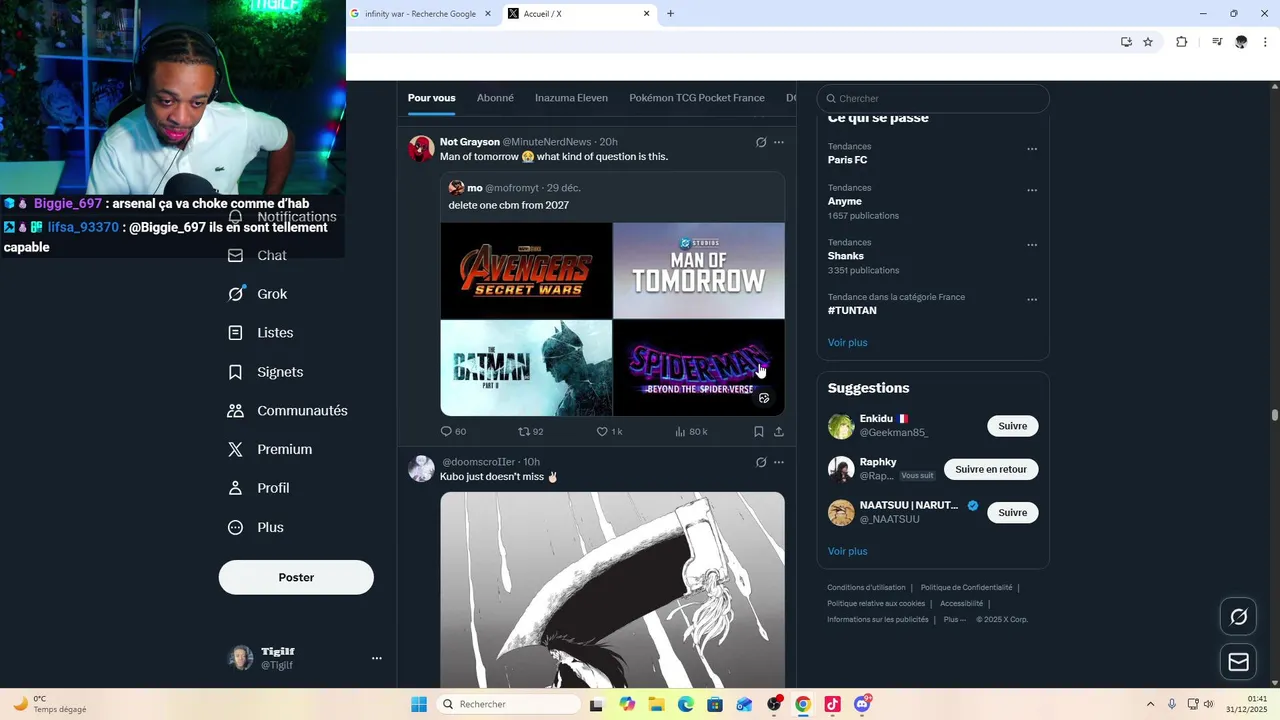
Task: Bookmark this page with the star icon
Action: pyautogui.click(x=1148, y=42)
